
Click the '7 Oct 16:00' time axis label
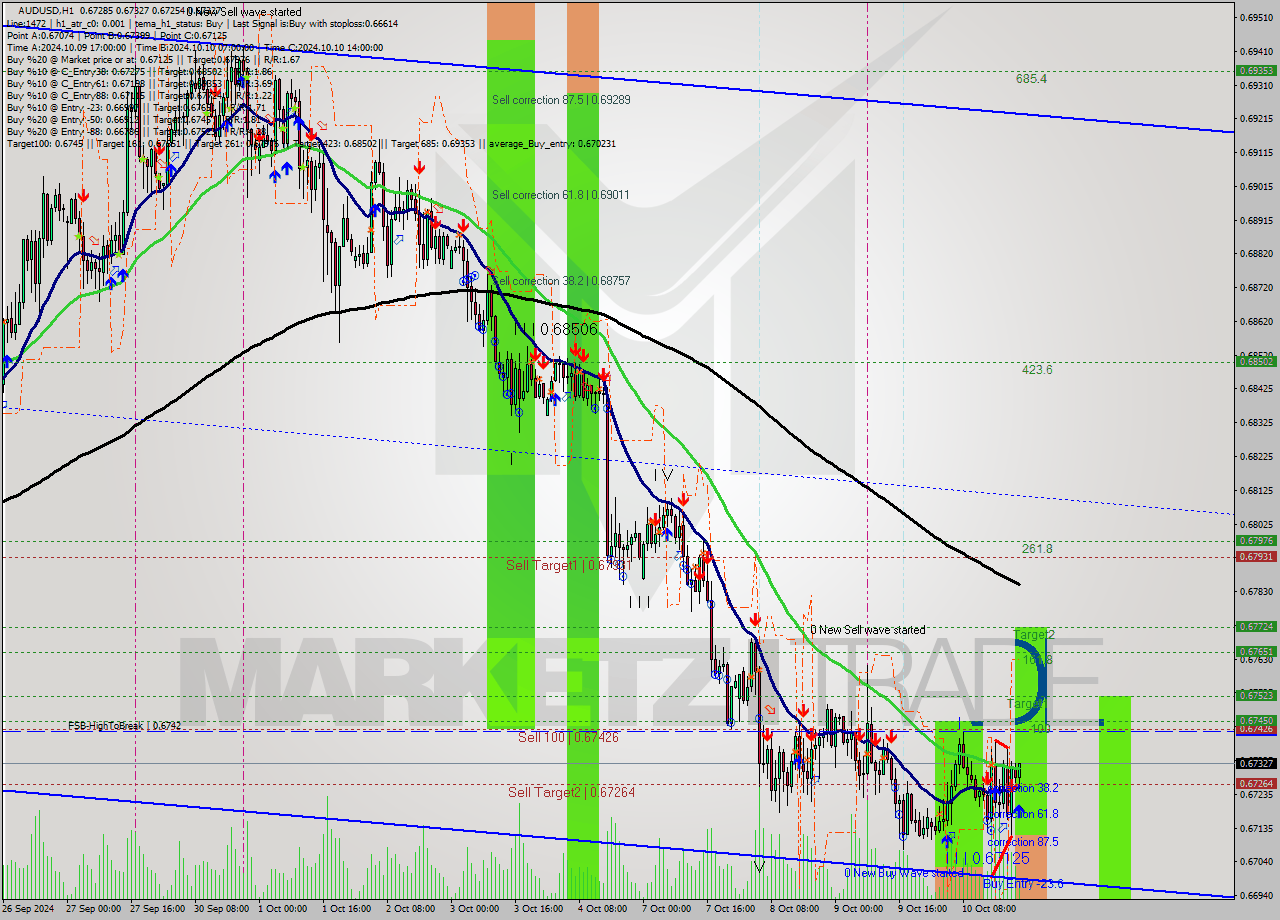point(730,909)
